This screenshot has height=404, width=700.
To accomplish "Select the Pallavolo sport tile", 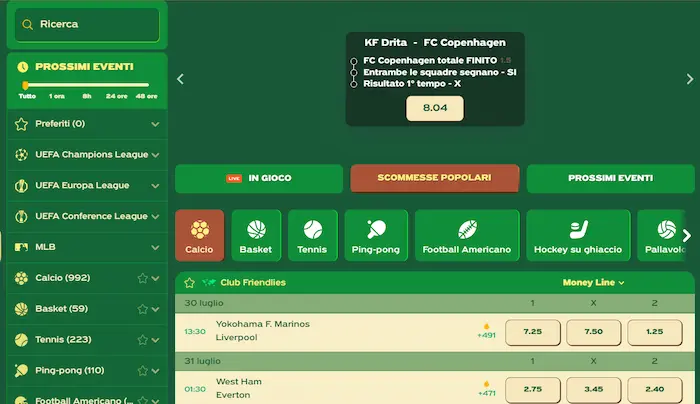I will 664,235.
